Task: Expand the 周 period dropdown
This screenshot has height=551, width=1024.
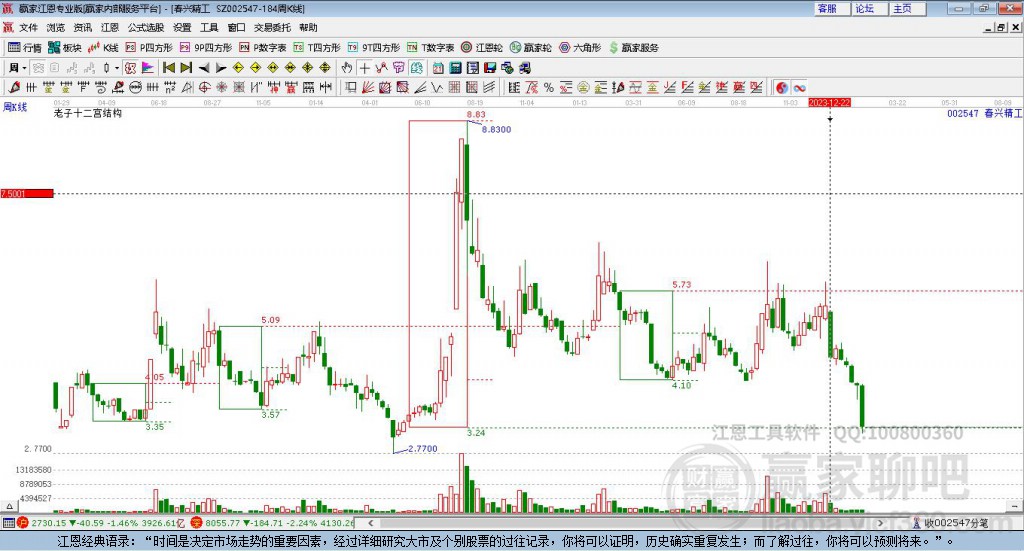Action: [x=24, y=68]
